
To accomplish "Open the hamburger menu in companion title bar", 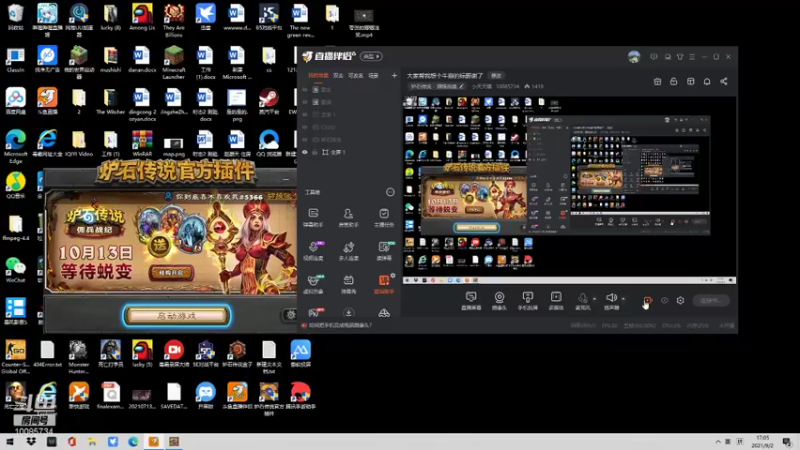I will 692,57.
